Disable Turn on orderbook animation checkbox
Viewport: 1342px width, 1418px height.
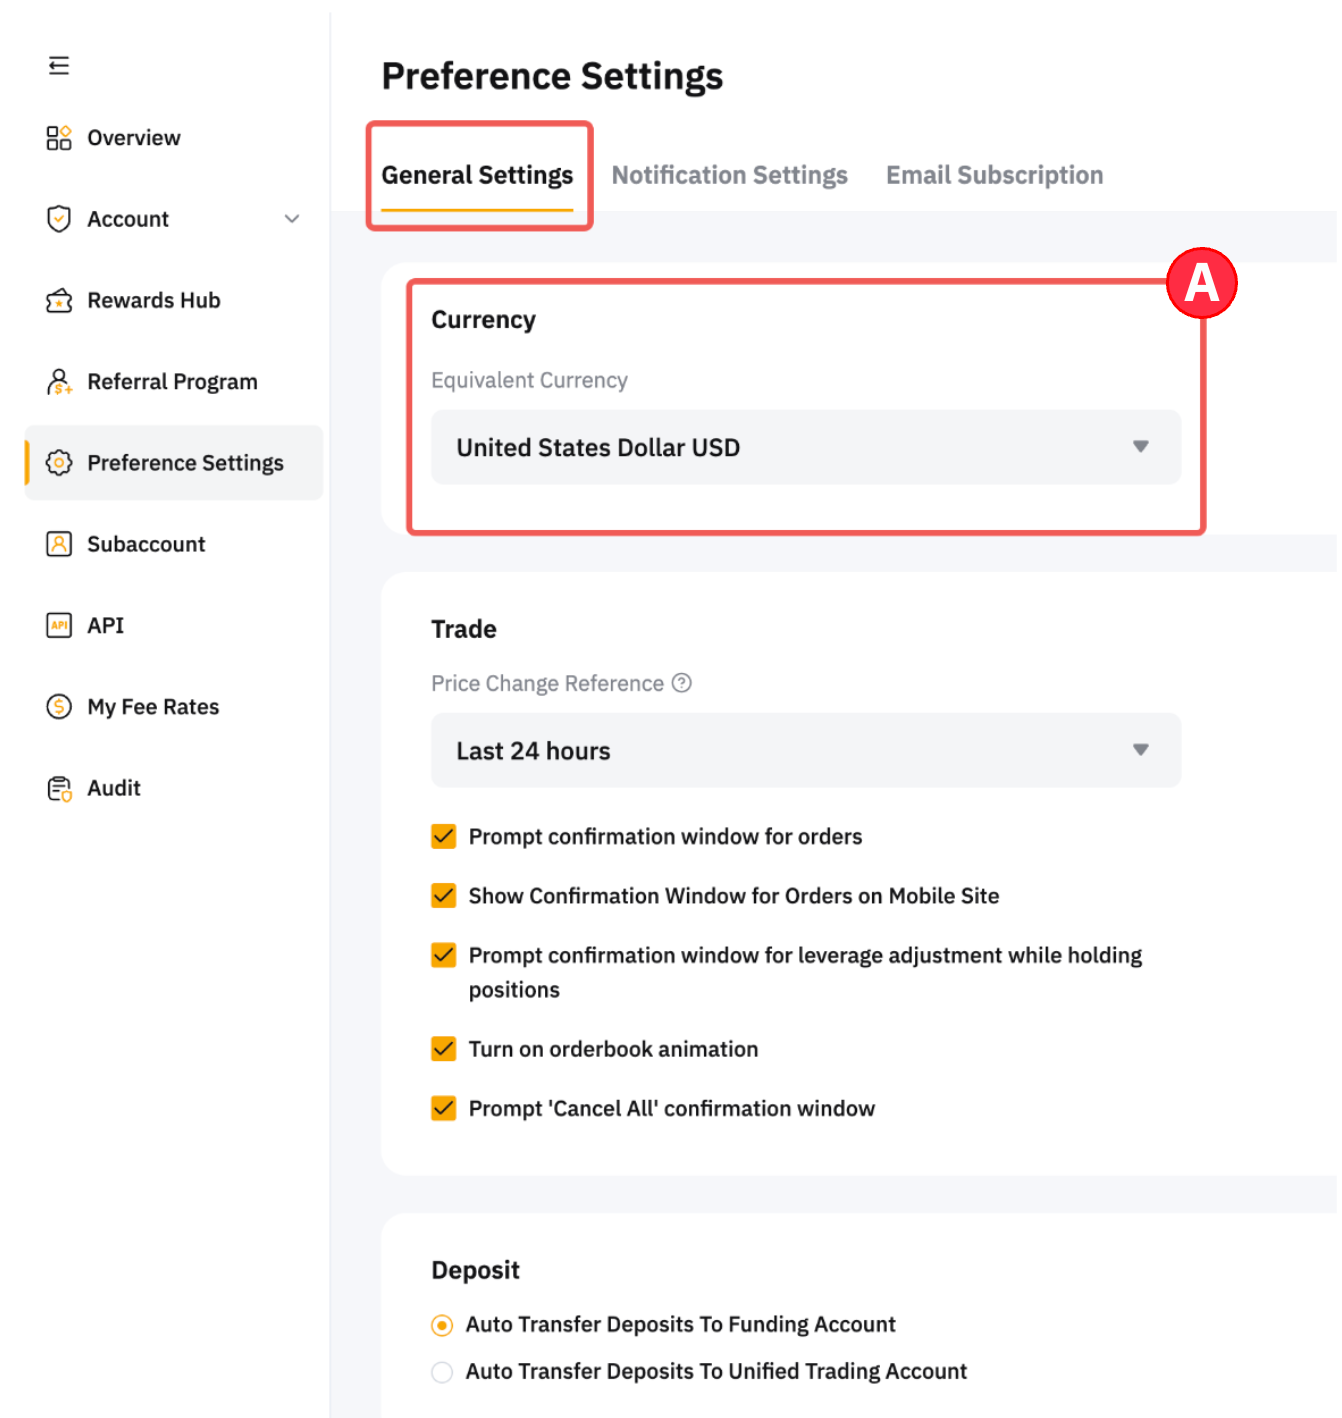tap(444, 1049)
